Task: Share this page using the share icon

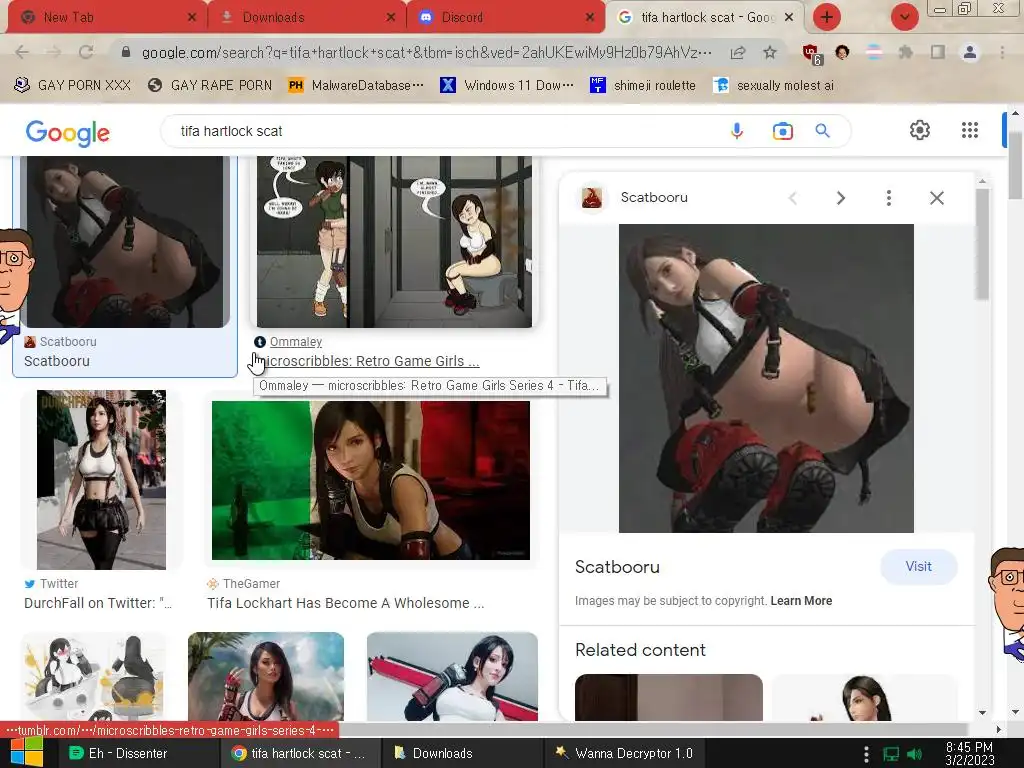Action: (x=738, y=53)
